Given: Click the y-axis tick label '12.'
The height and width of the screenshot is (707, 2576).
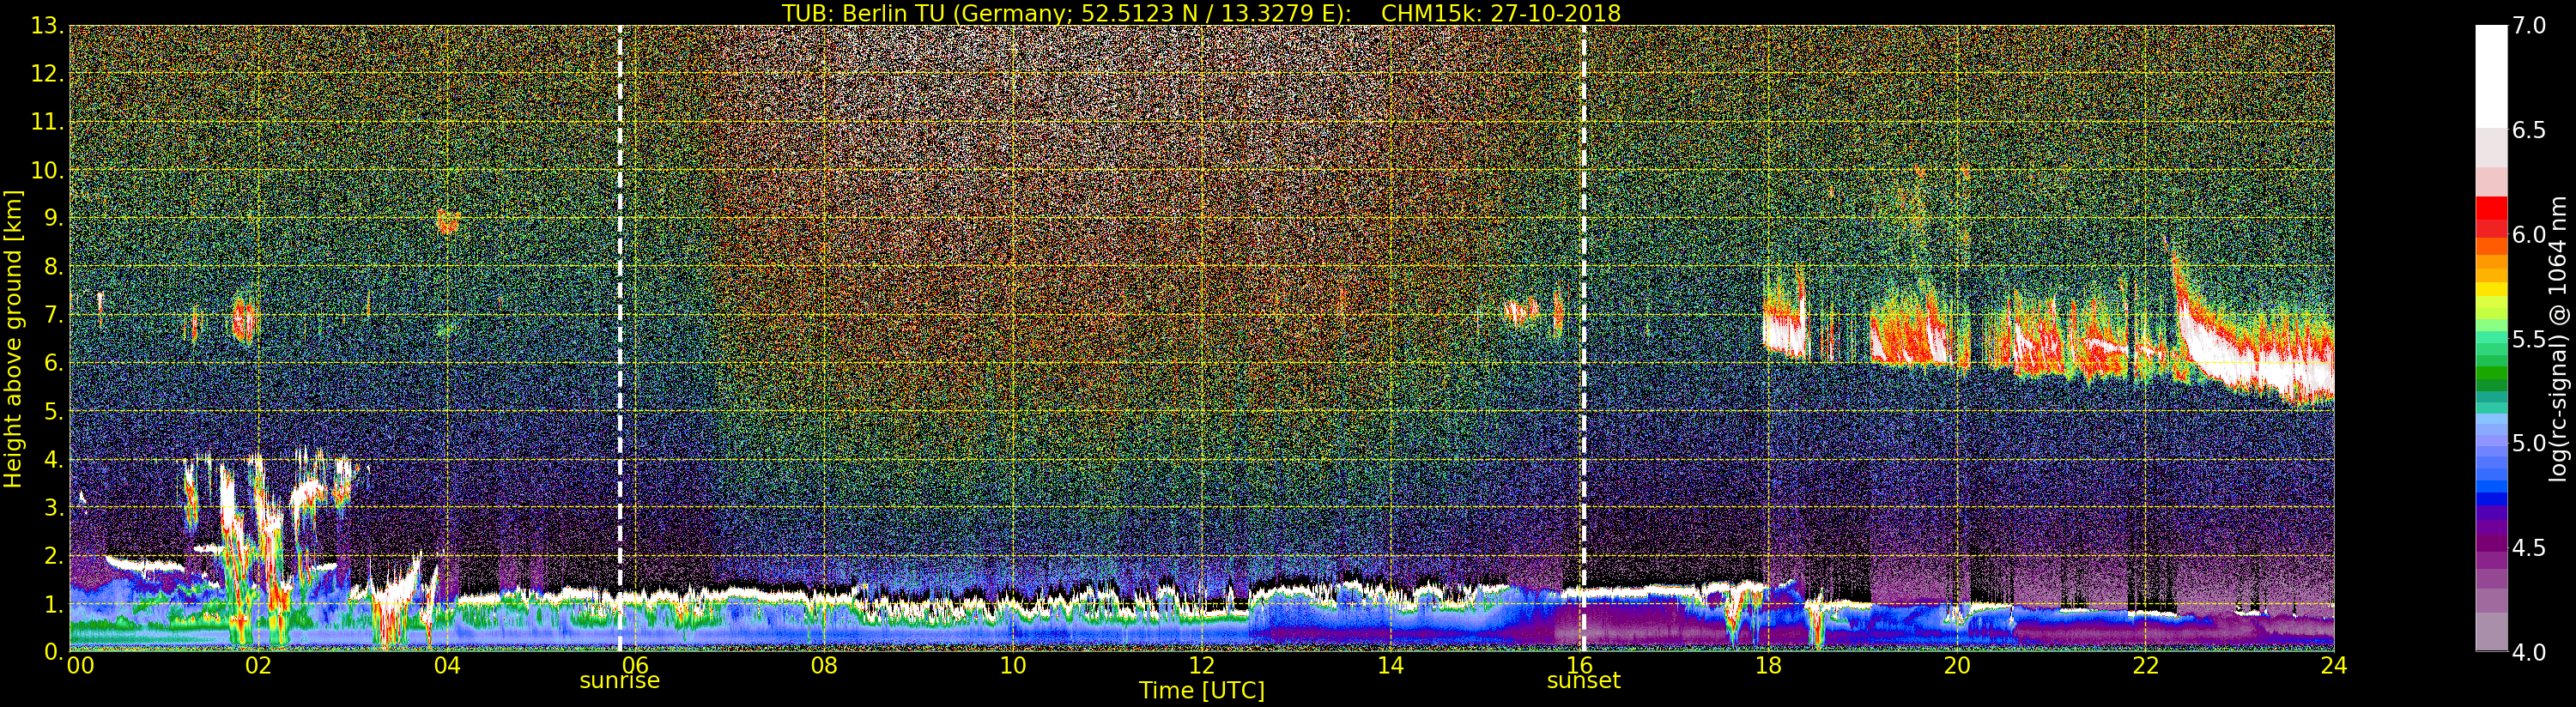Looking at the screenshot, I should (47, 74).
